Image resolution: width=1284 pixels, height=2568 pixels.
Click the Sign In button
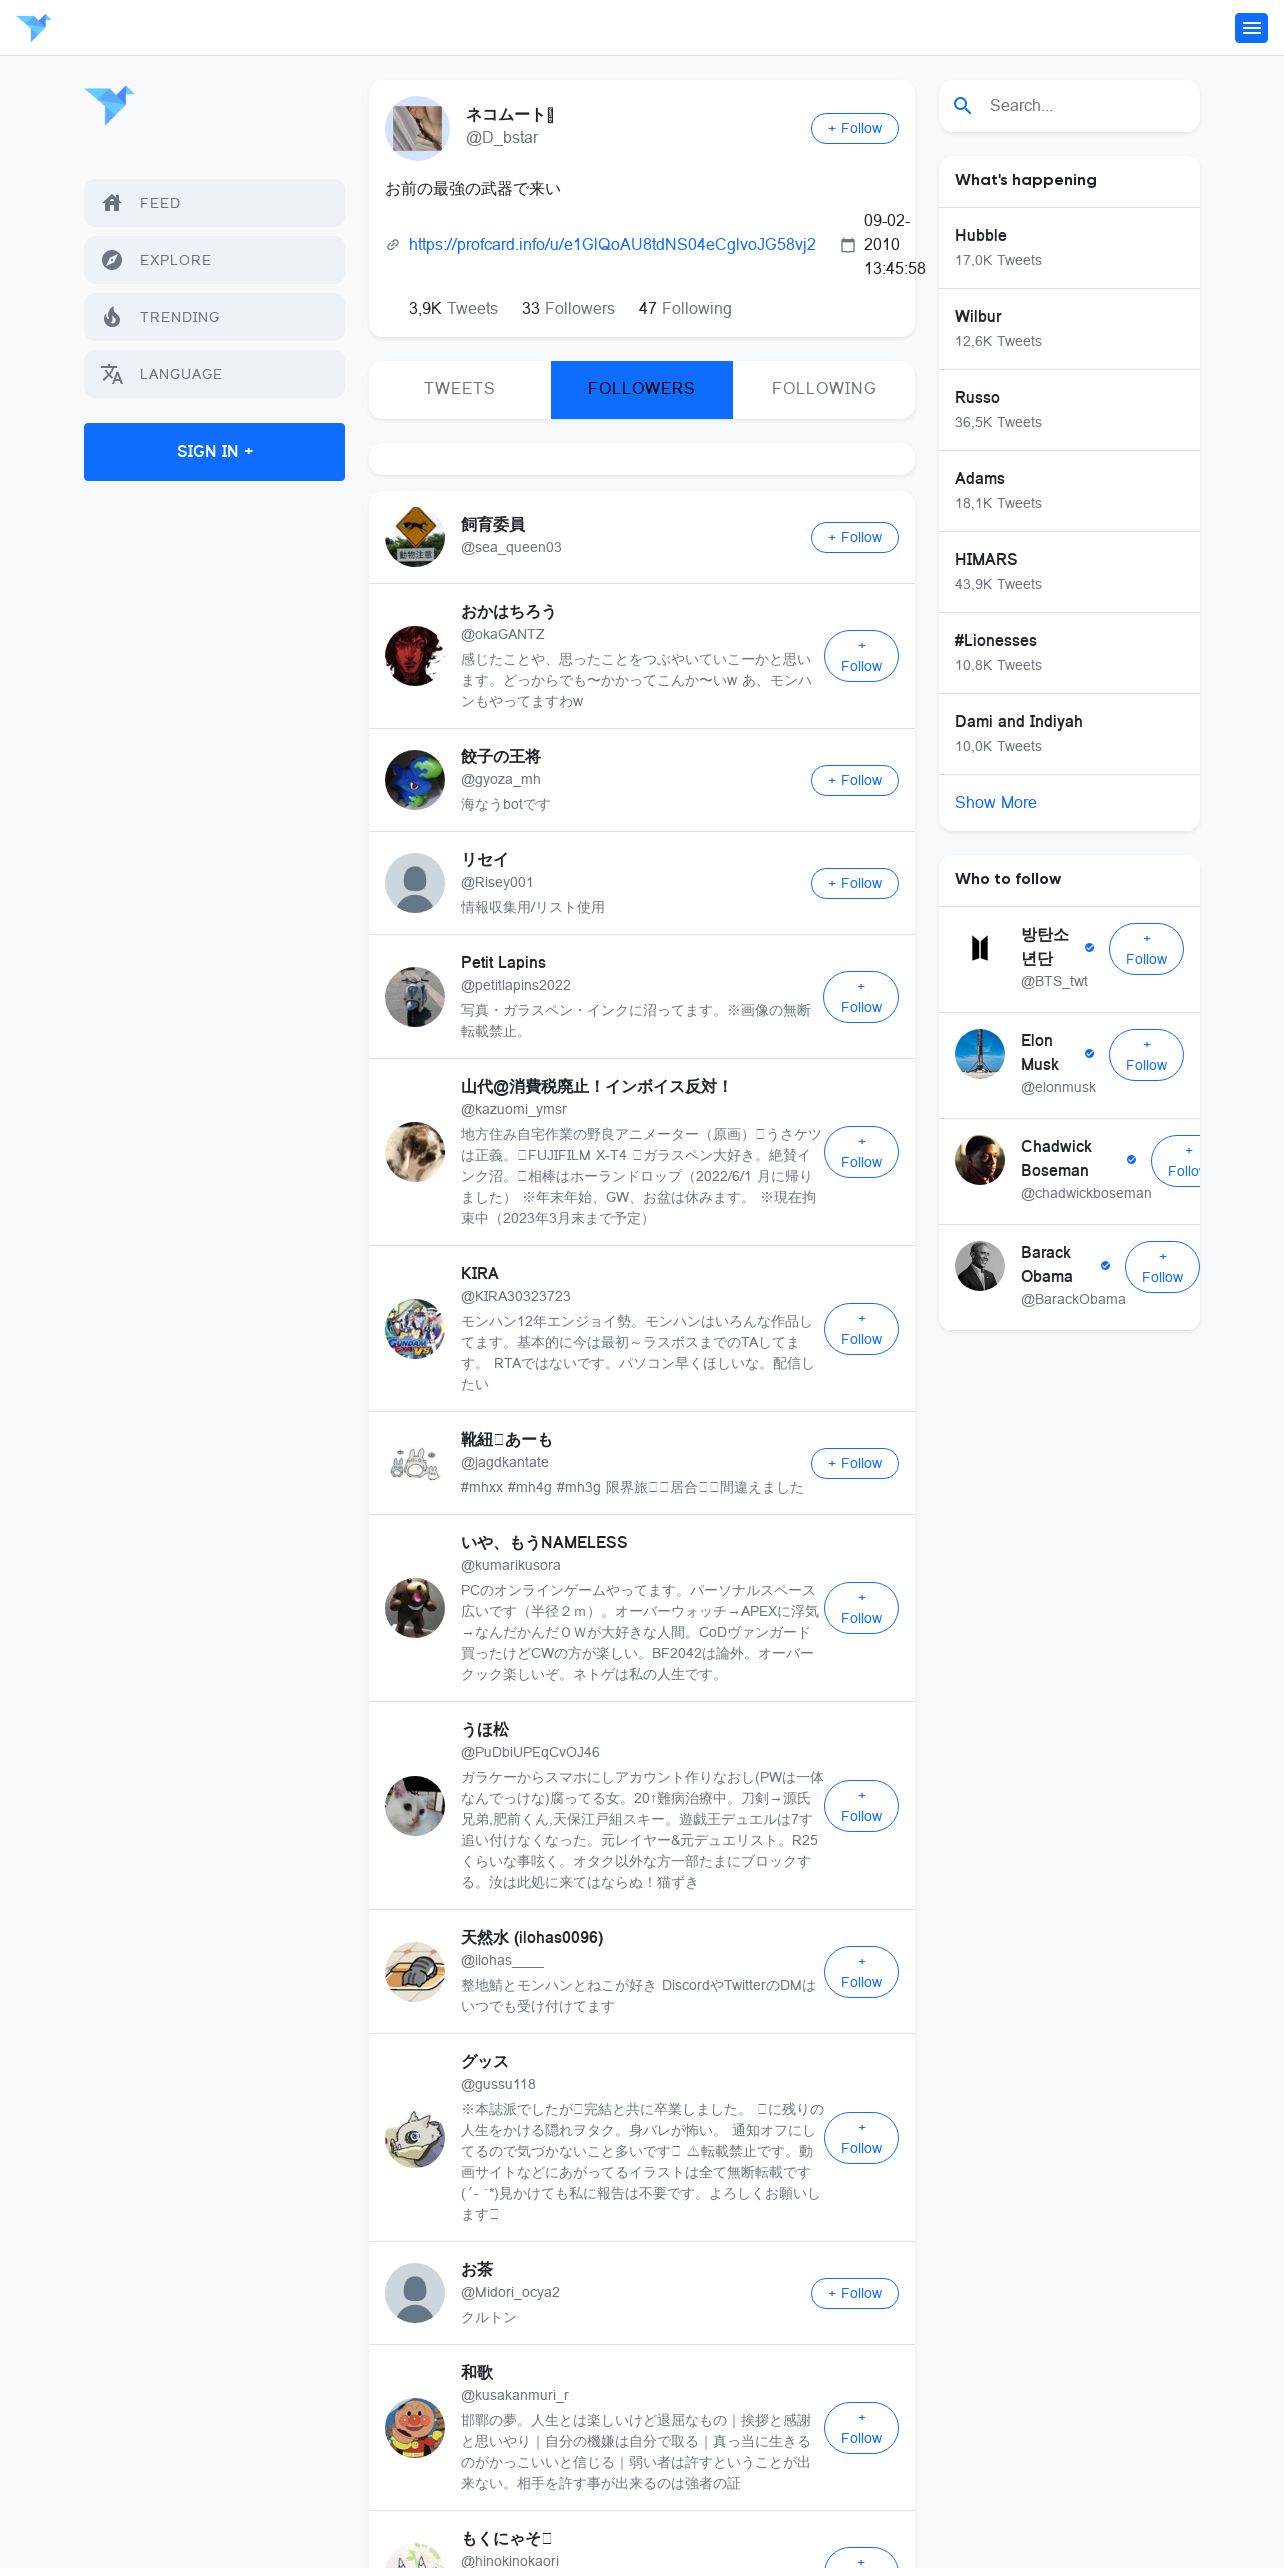pos(214,452)
